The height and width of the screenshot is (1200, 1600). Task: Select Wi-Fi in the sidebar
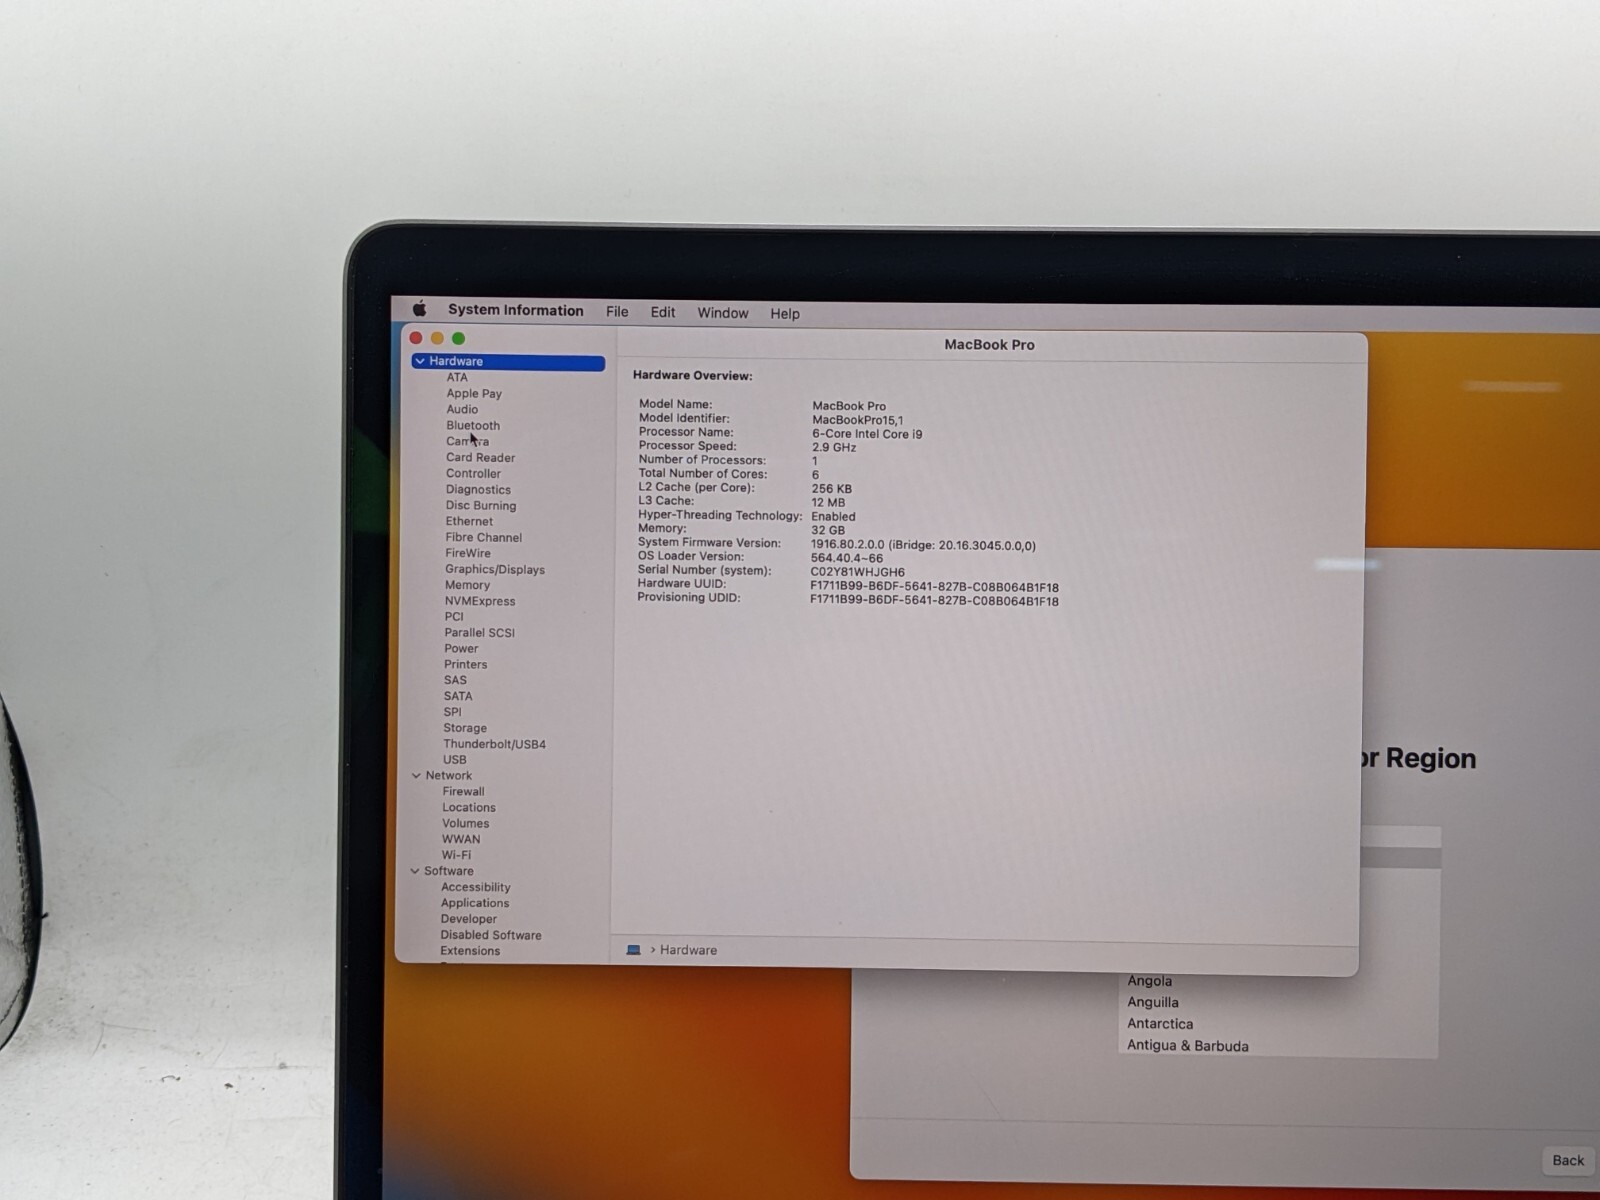[x=456, y=855]
